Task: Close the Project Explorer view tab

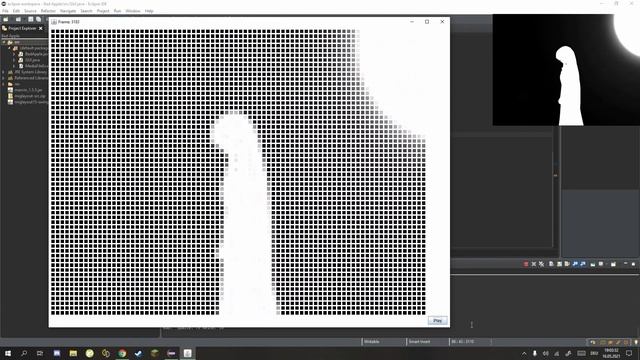Action: click(x=40, y=28)
